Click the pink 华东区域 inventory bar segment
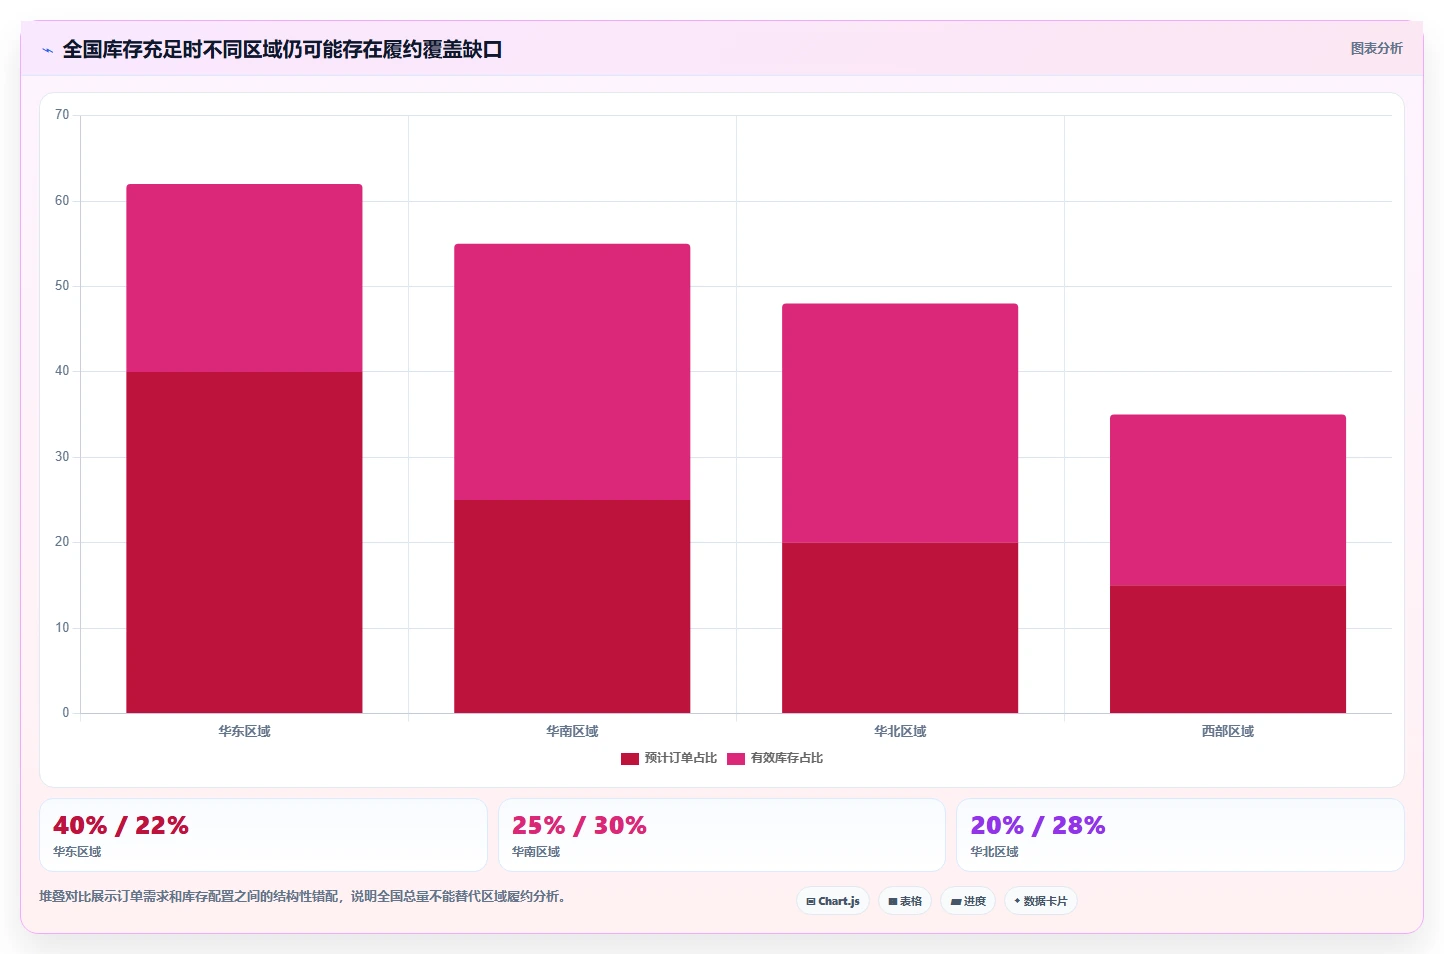The image size is (1444, 954). coord(244,278)
